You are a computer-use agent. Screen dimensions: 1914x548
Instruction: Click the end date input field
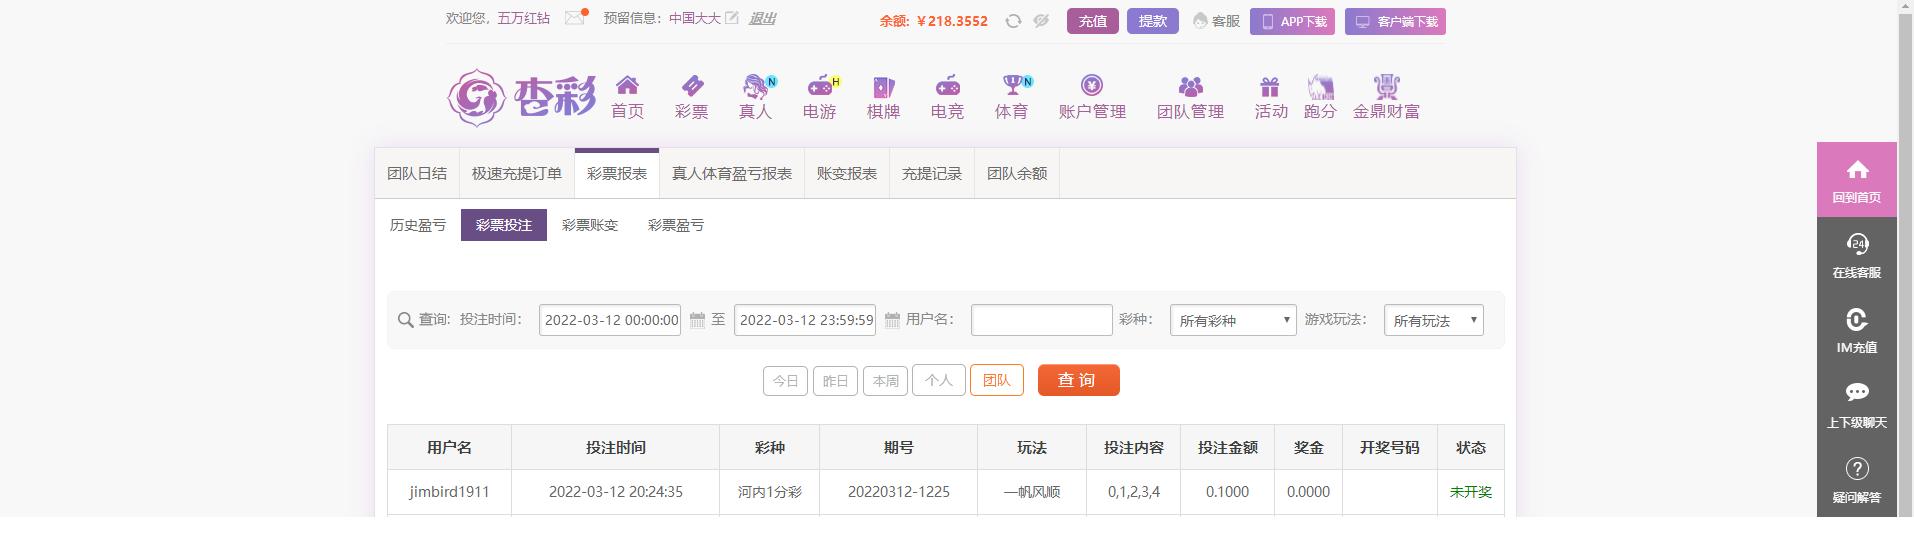805,320
